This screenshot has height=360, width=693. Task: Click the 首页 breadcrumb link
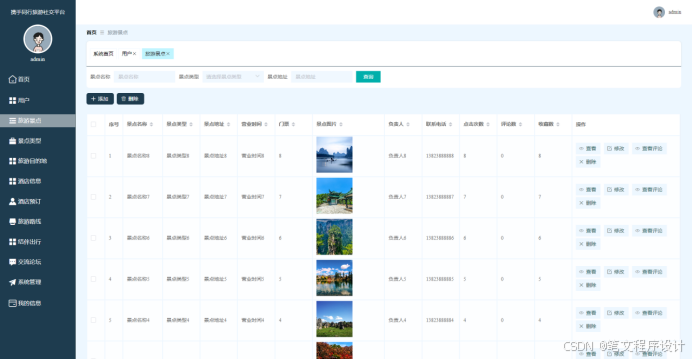click(x=91, y=33)
